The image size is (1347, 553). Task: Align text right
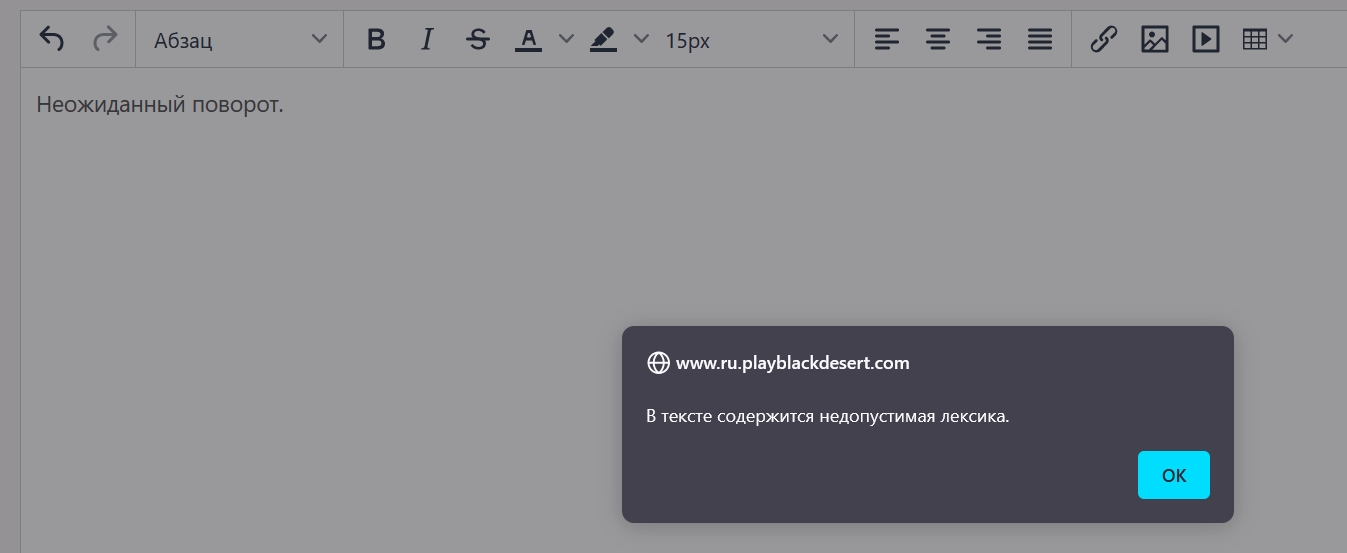989,40
